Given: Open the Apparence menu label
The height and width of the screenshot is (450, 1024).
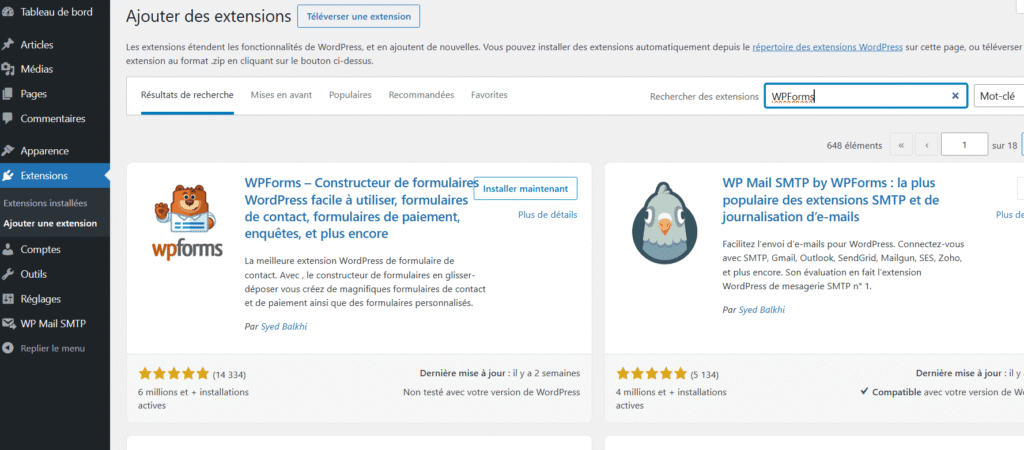Looking at the screenshot, I should (x=44, y=151).
